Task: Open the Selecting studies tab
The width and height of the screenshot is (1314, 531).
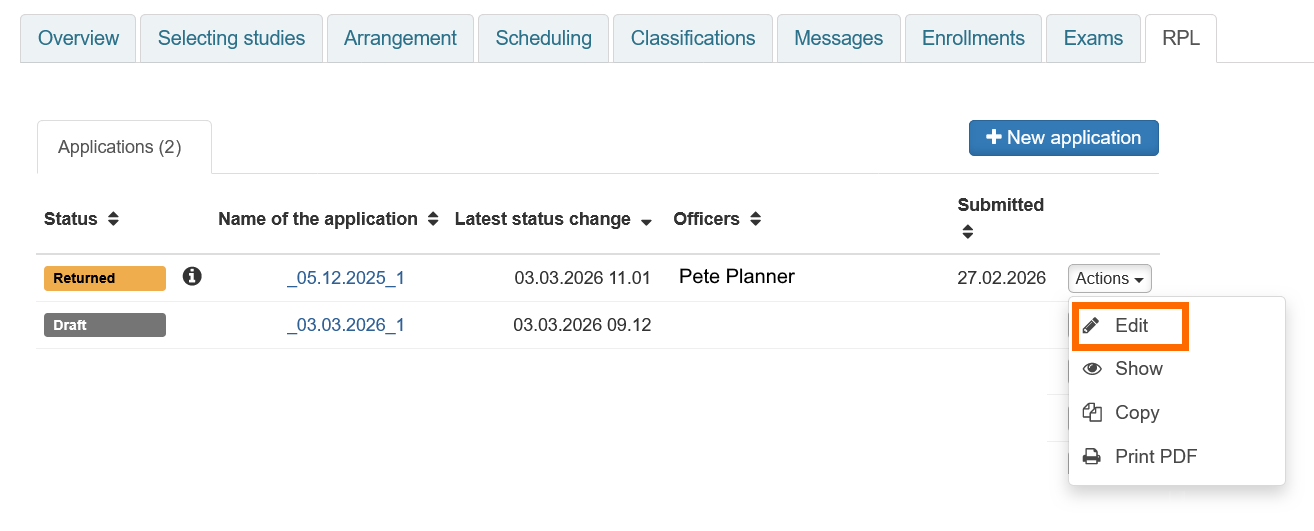Action: [231, 38]
